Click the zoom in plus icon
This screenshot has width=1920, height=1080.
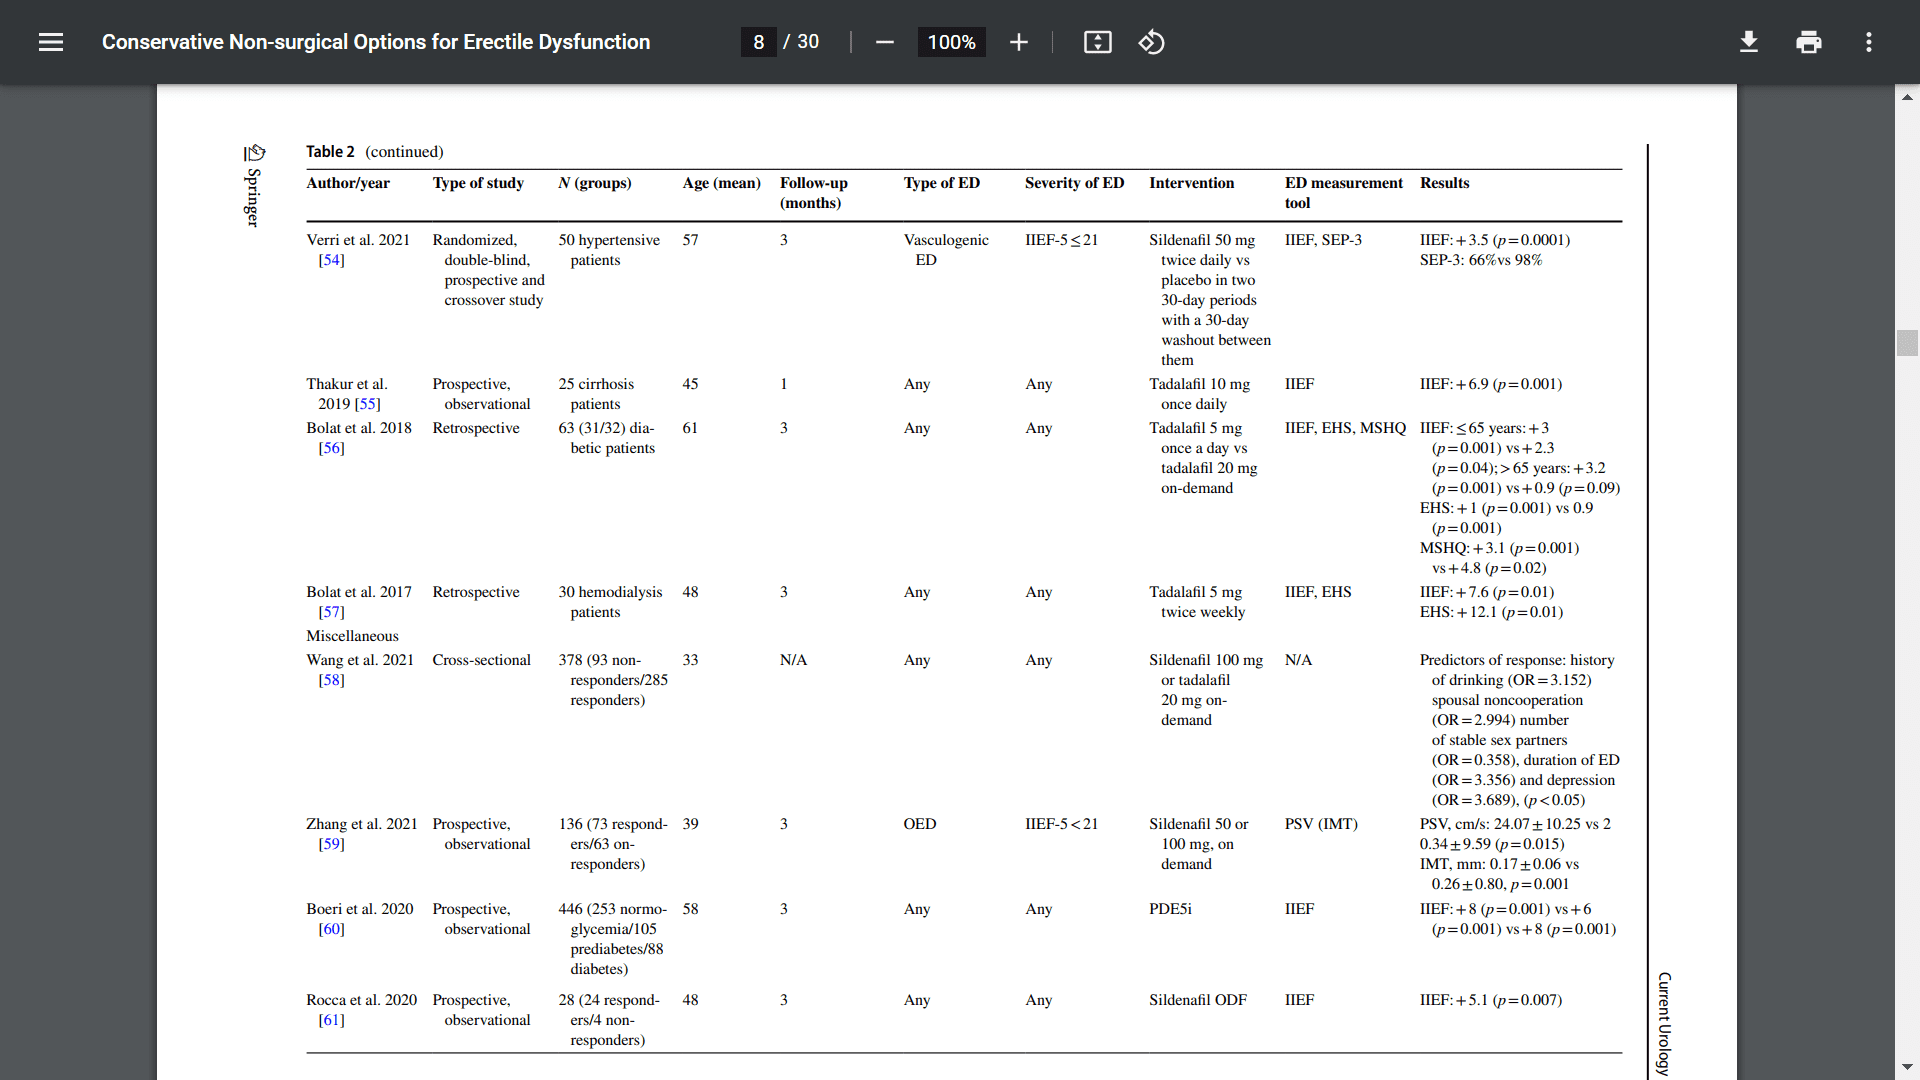(1018, 42)
